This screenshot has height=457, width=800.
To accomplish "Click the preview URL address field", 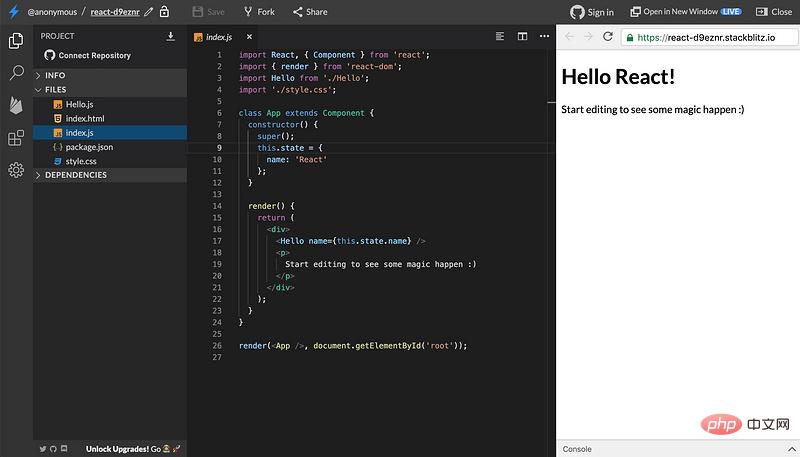I will click(x=706, y=37).
